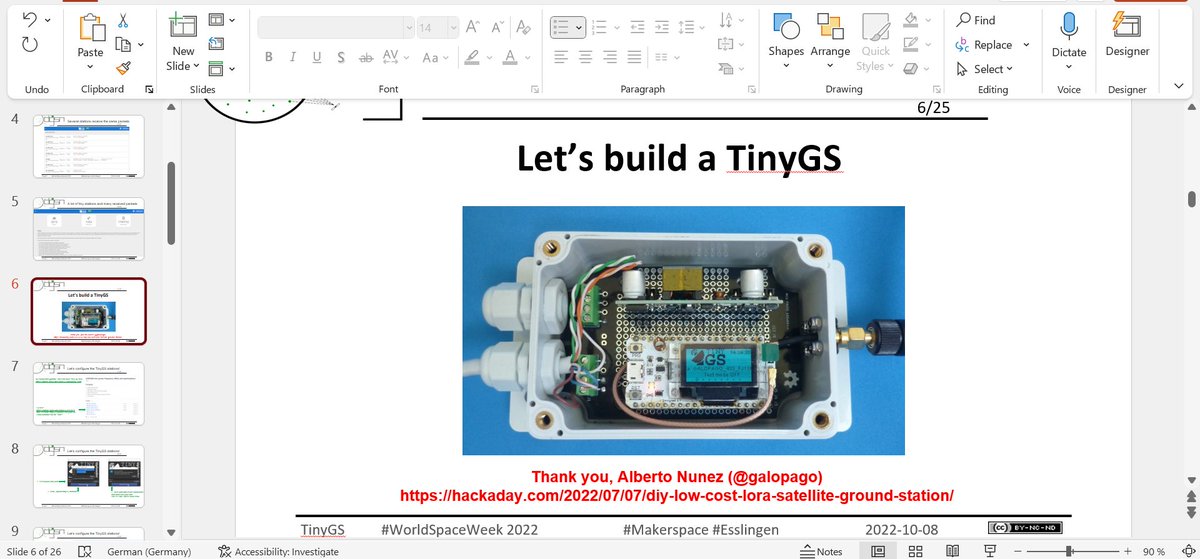Open Shapes gallery
Viewport: 1200px width, 559px height.
pos(786,40)
